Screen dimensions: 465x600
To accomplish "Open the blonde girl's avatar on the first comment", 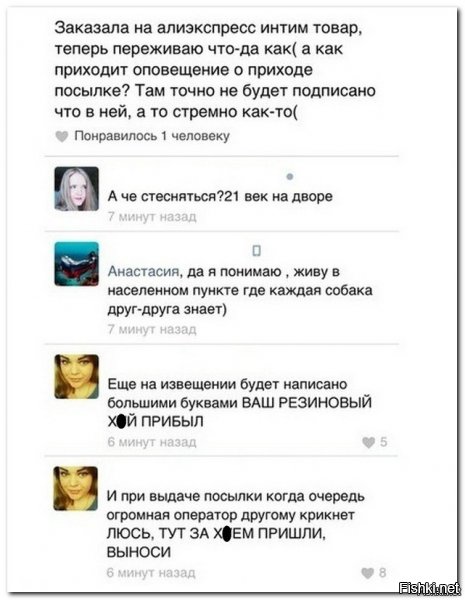I will tap(77, 189).
